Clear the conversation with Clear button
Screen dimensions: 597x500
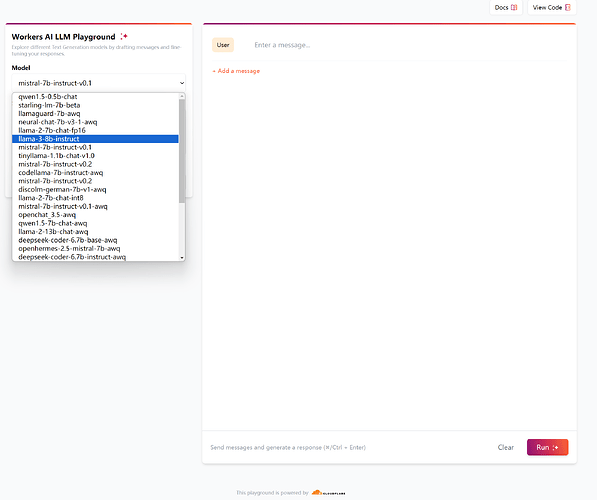pos(506,447)
